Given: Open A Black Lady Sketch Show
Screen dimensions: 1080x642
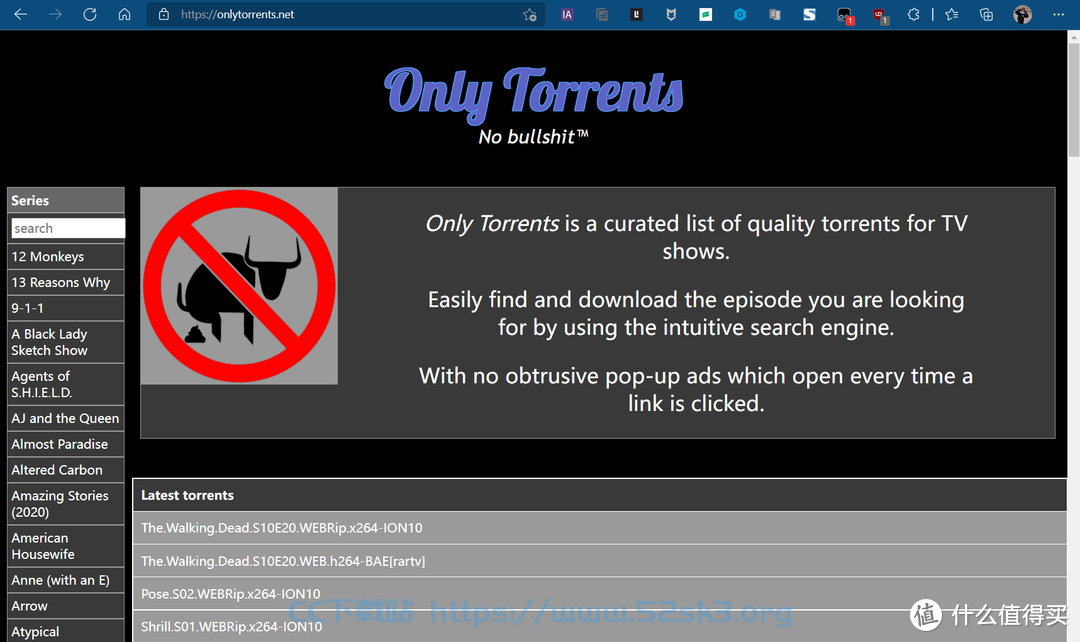Looking at the screenshot, I should pyautogui.click(x=65, y=342).
